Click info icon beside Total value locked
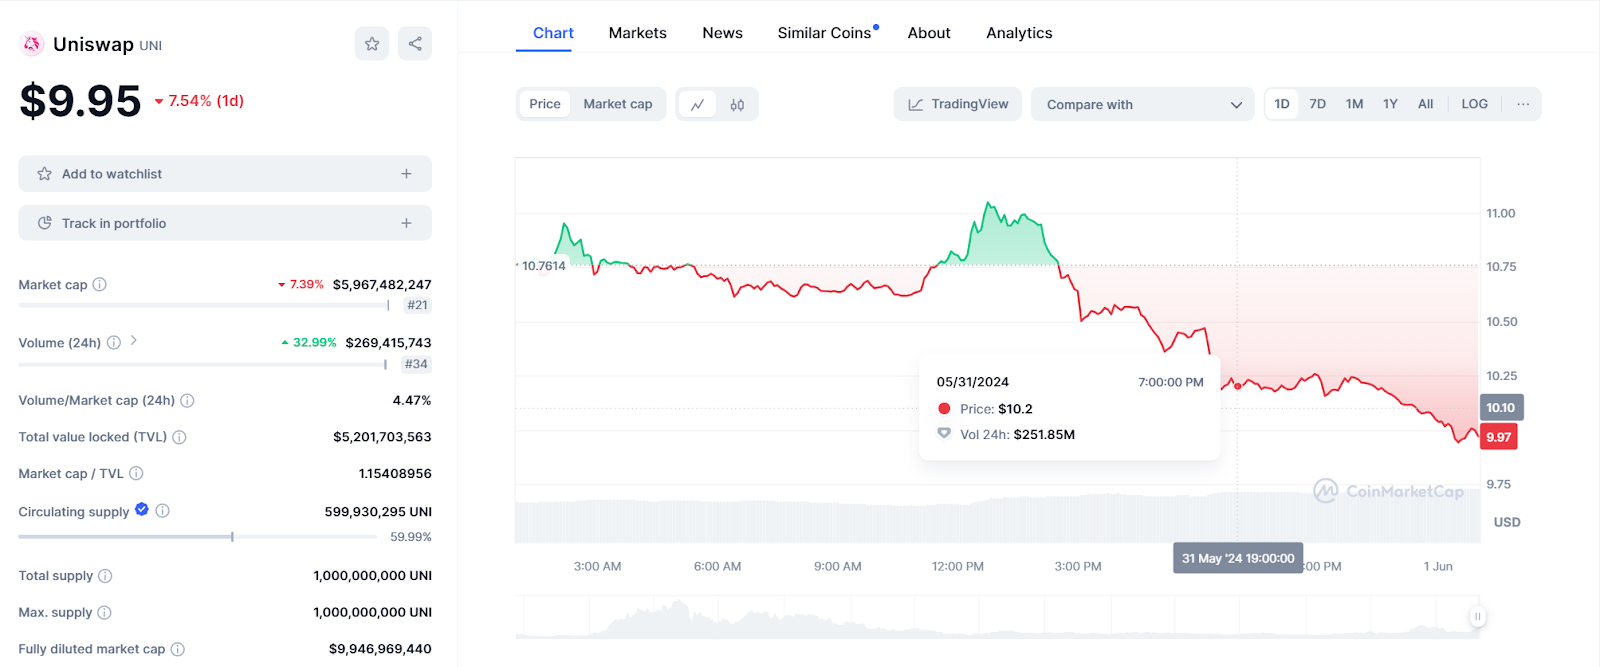Image resolution: width=1600 pixels, height=667 pixels. (x=180, y=437)
